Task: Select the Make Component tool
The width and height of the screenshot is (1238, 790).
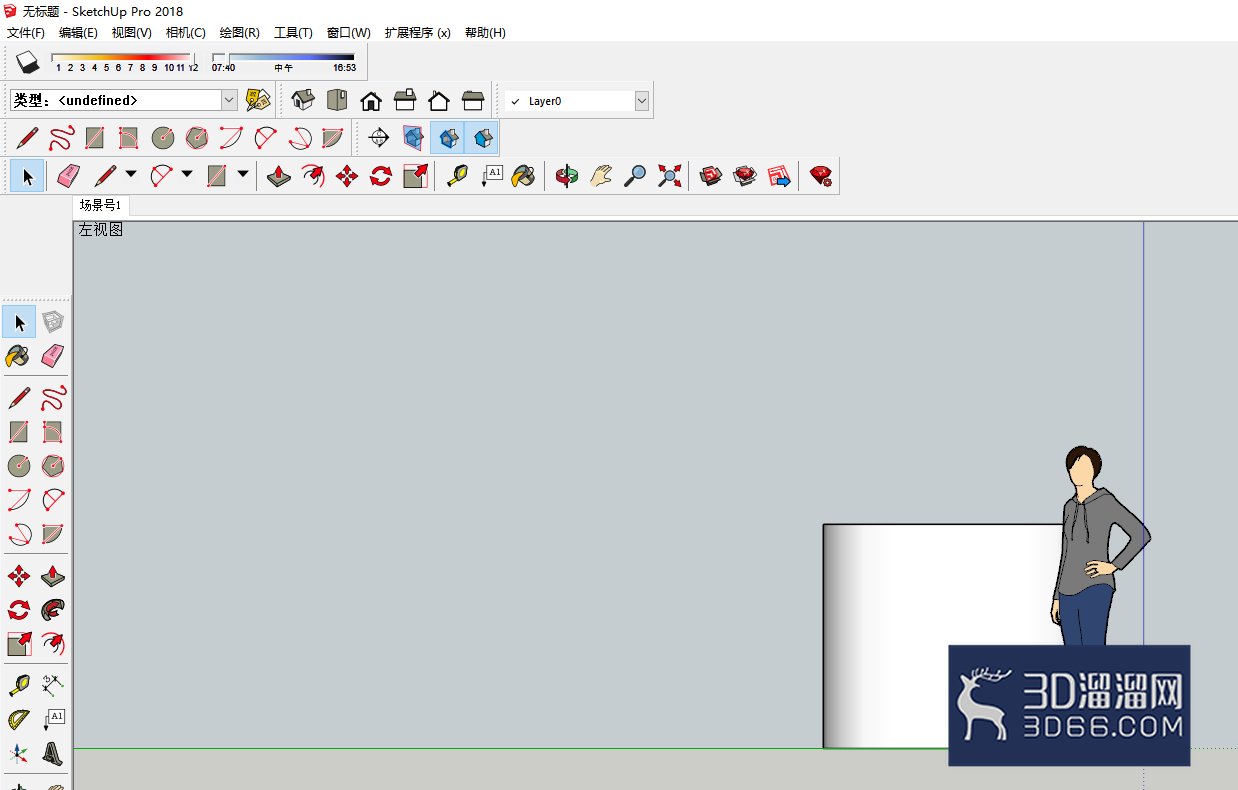Action: 53,322
